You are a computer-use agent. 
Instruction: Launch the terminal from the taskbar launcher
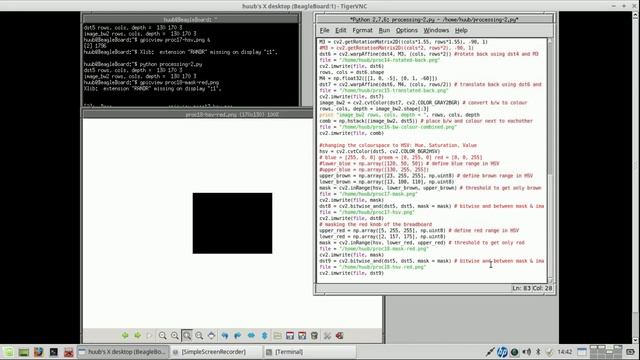click(x=53, y=352)
